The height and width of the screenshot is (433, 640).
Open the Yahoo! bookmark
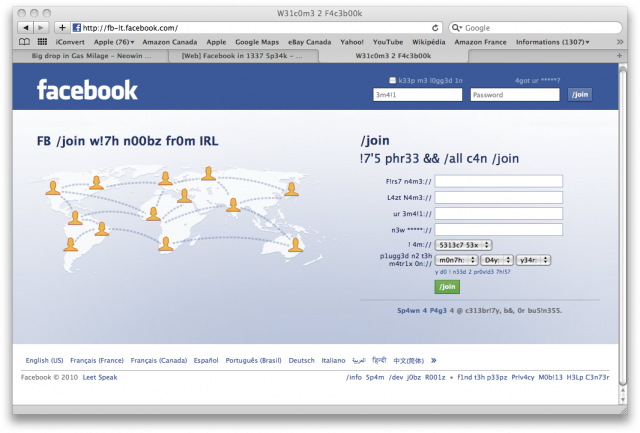pyautogui.click(x=352, y=42)
